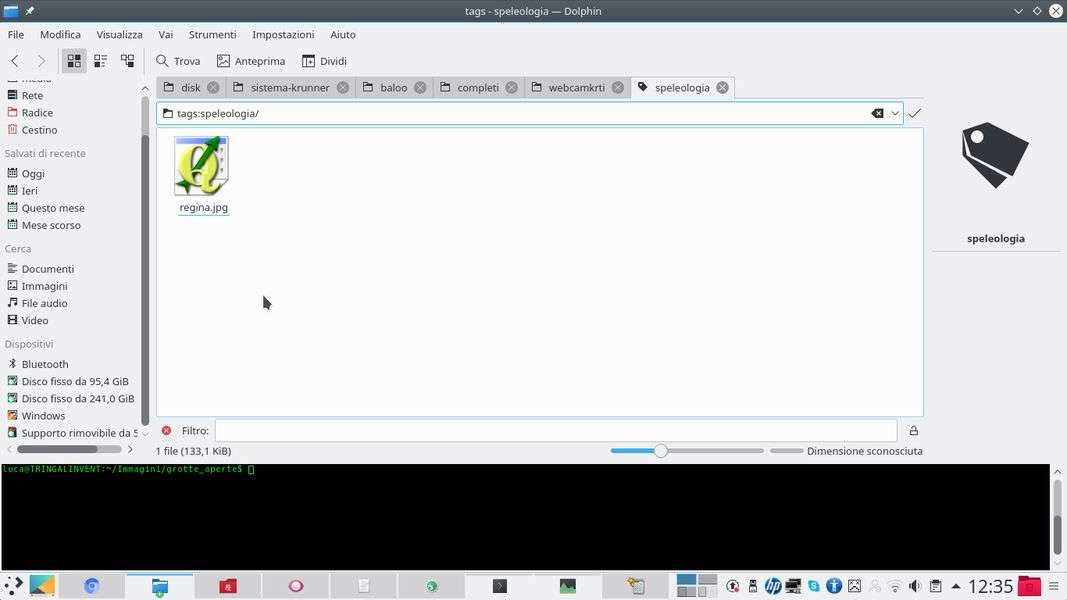This screenshot has height=600, width=1067.
Task: Expand the location history dropdown
Action: [x=895, y=114]
